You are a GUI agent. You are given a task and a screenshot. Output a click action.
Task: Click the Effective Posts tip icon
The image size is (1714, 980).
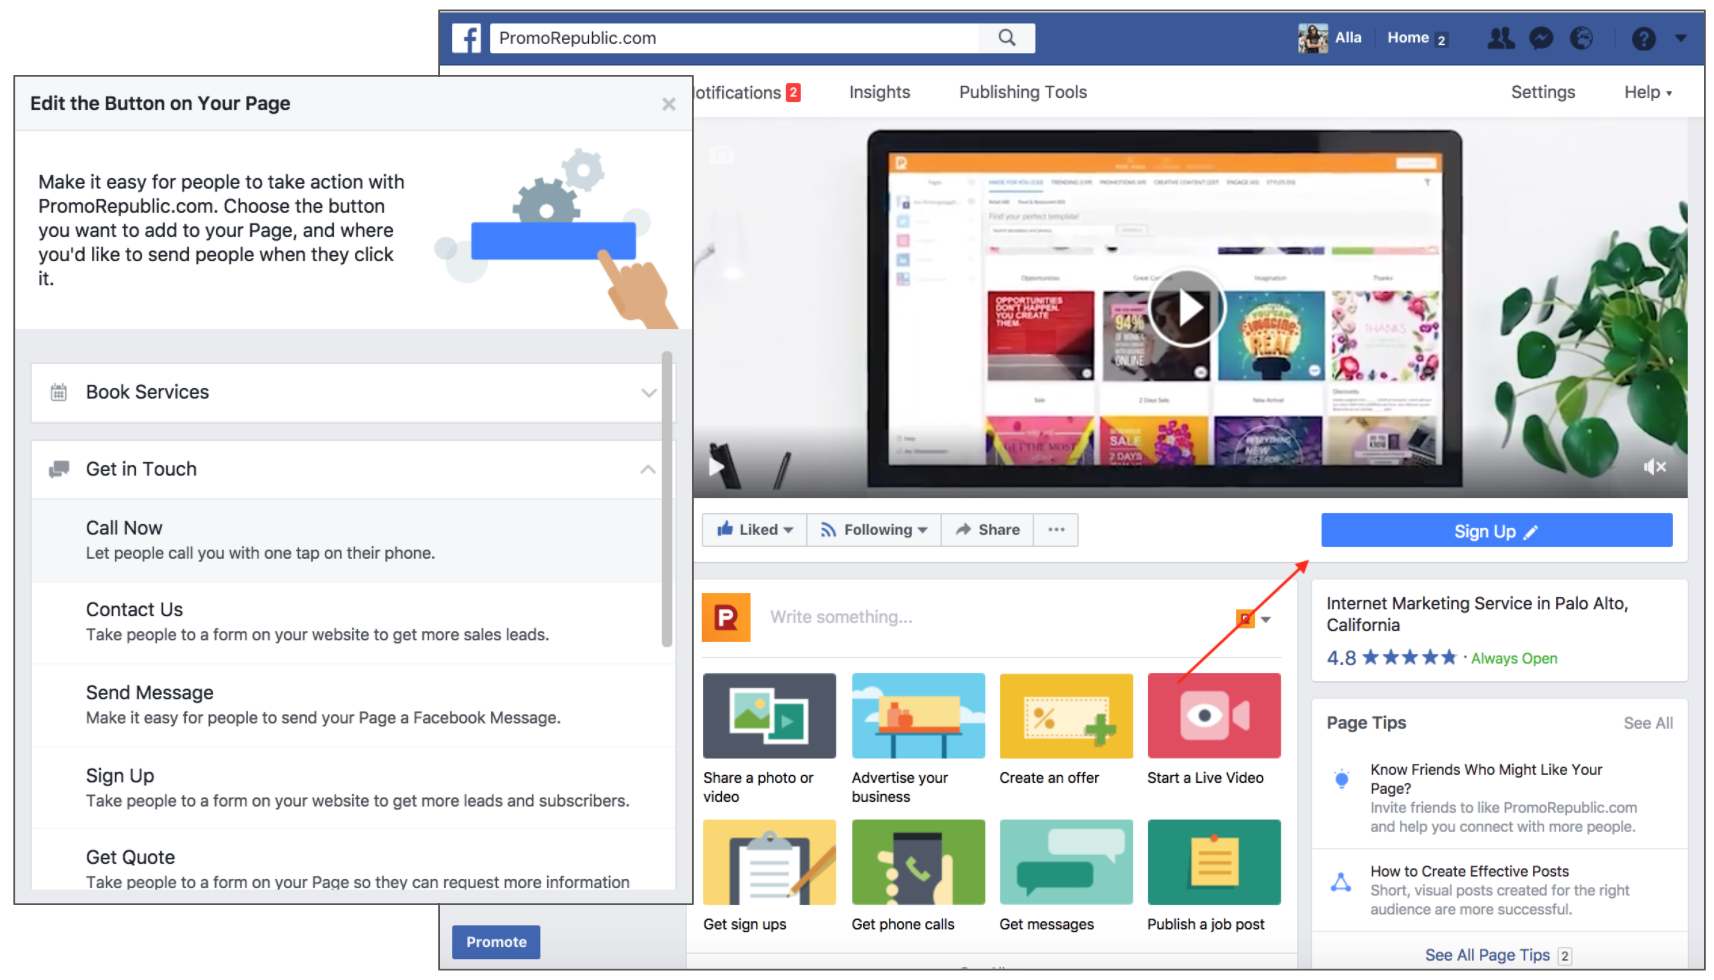1341,882
